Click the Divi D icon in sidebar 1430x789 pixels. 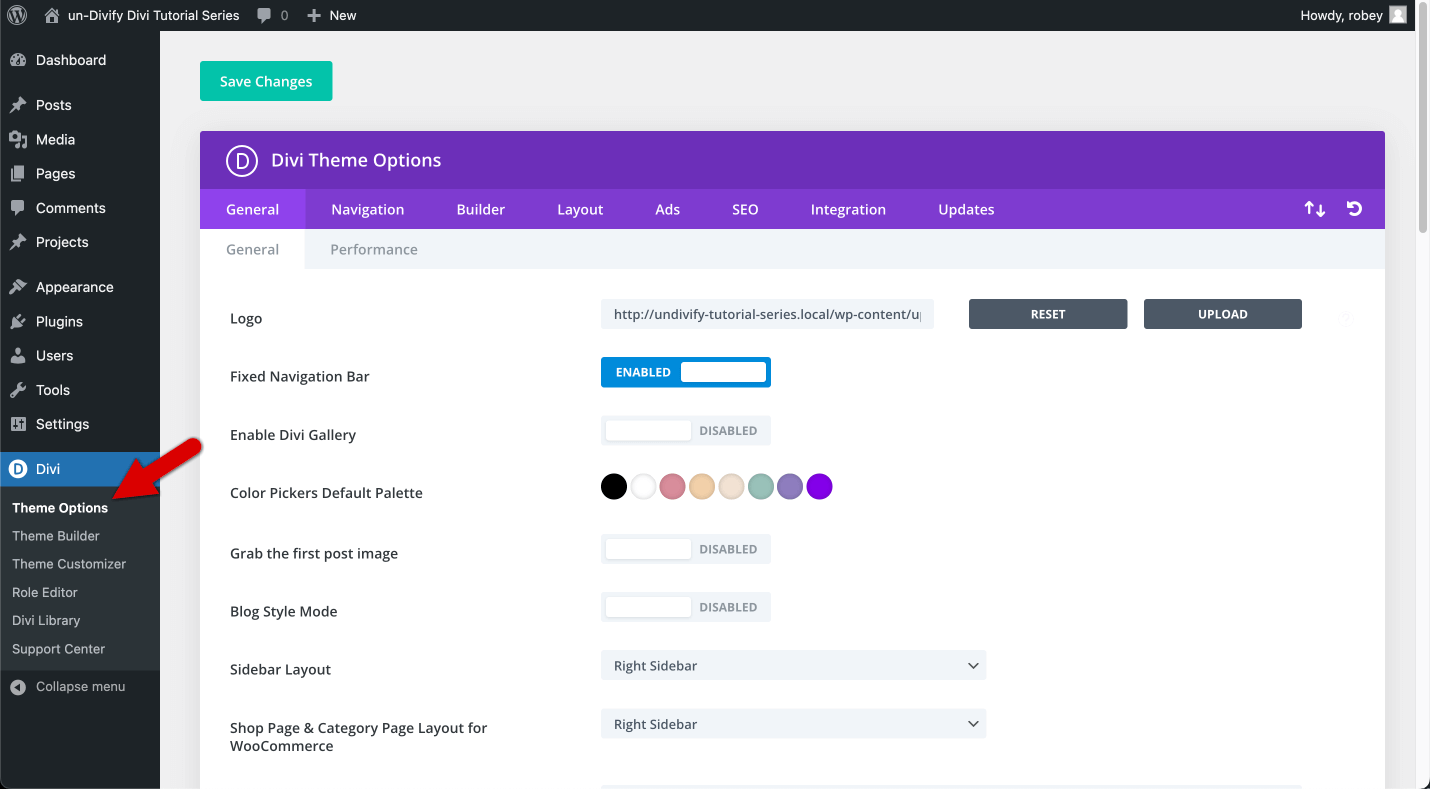point(18,469)
